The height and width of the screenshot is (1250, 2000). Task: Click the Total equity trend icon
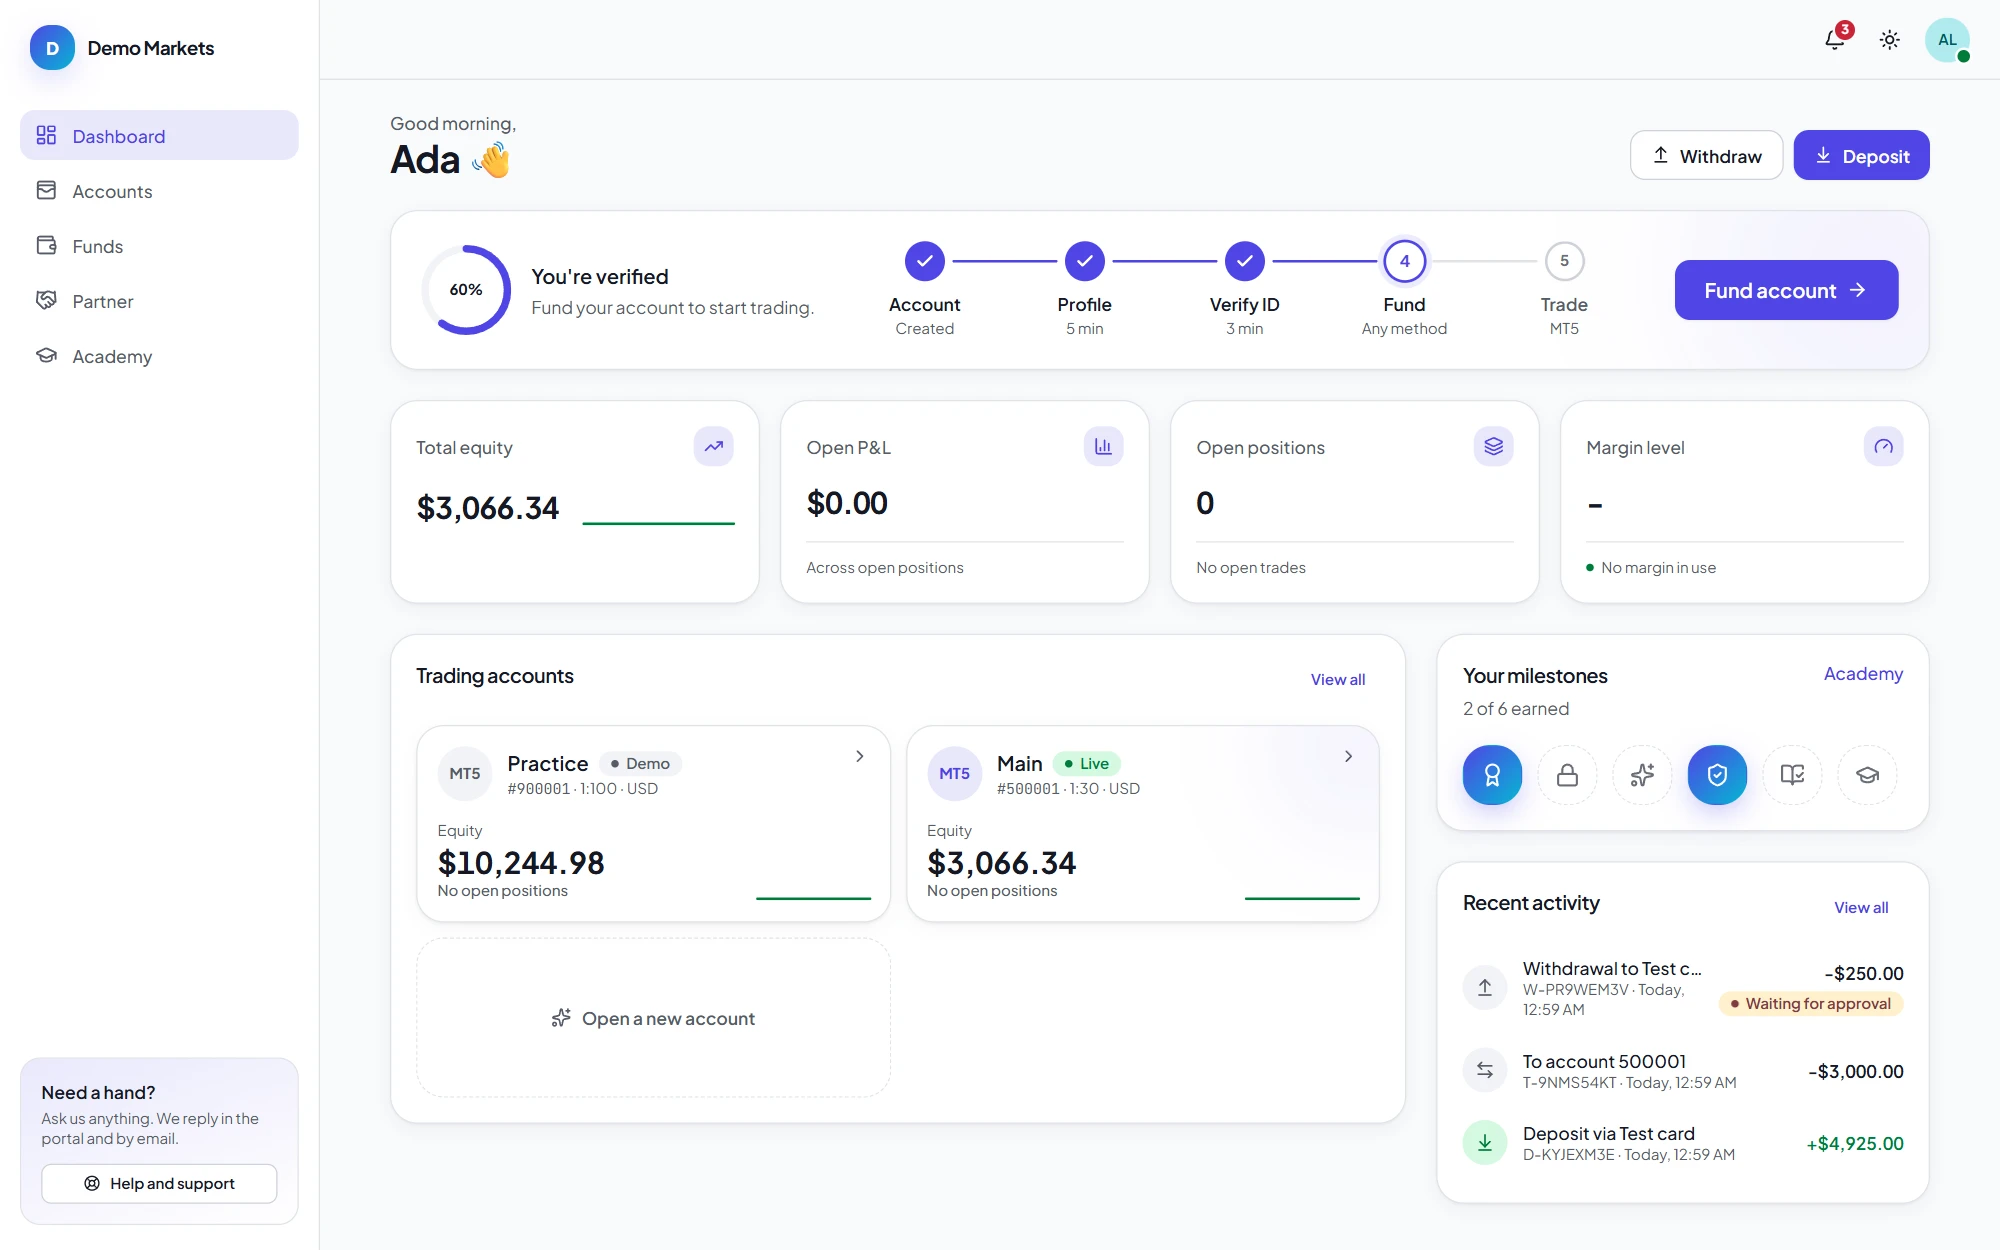[714, 447]
